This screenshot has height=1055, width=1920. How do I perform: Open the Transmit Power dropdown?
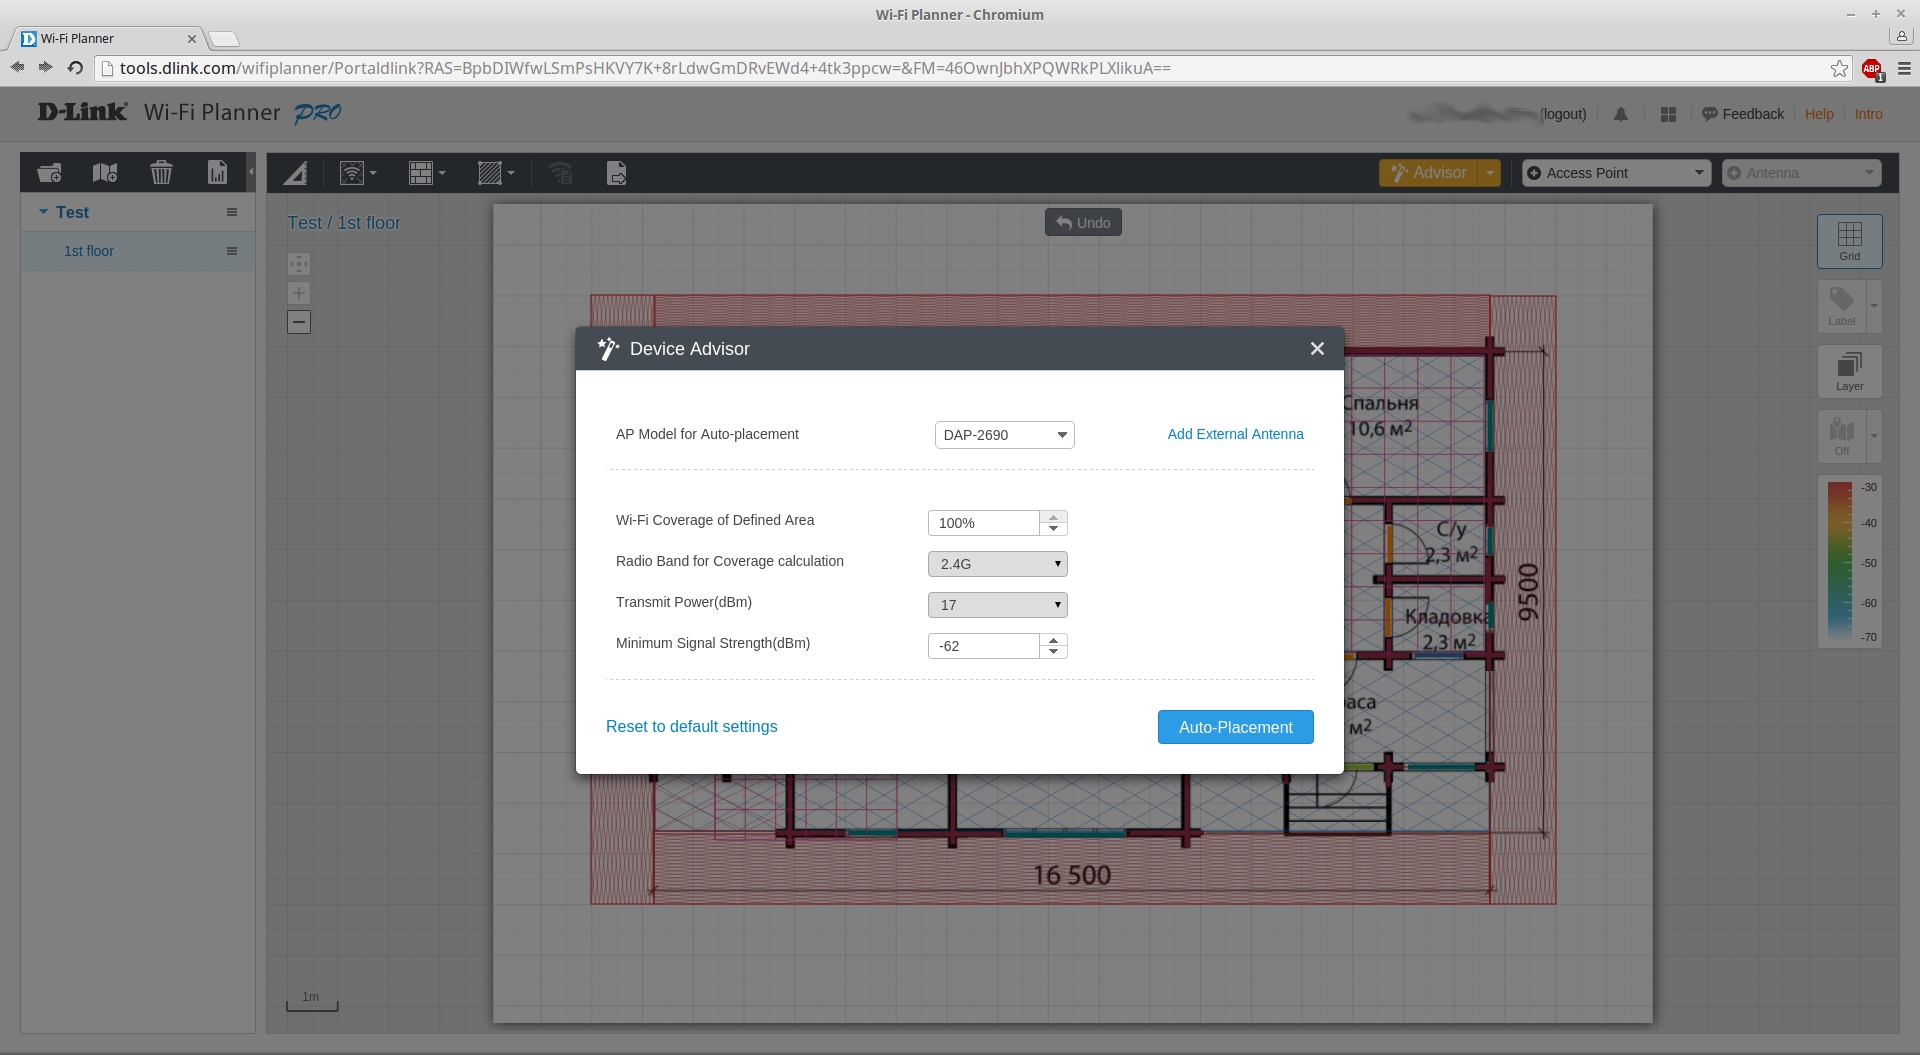coord(997,605)
